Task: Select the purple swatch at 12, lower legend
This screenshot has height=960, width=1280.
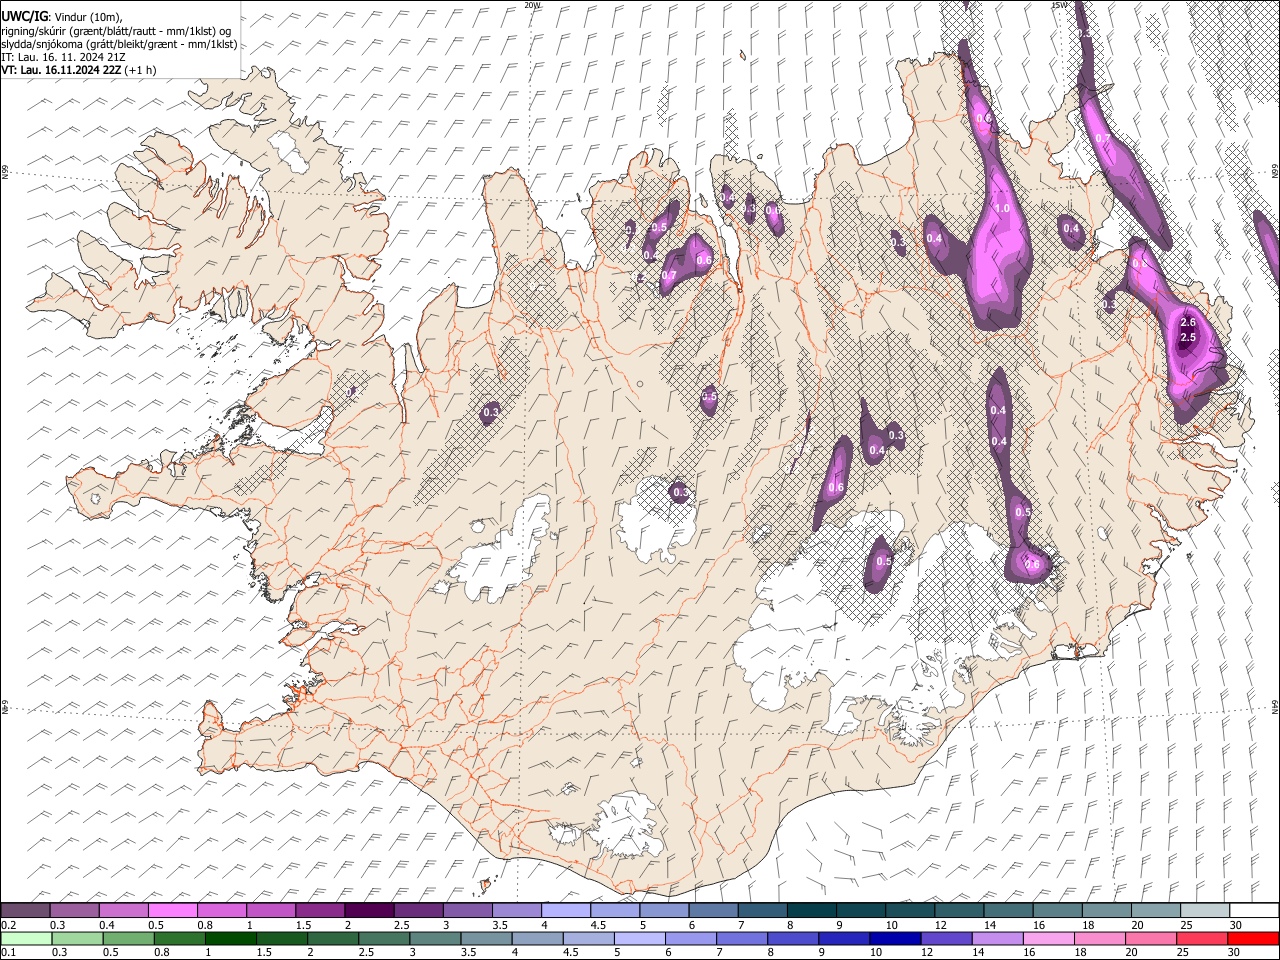Action: (948, 938)
